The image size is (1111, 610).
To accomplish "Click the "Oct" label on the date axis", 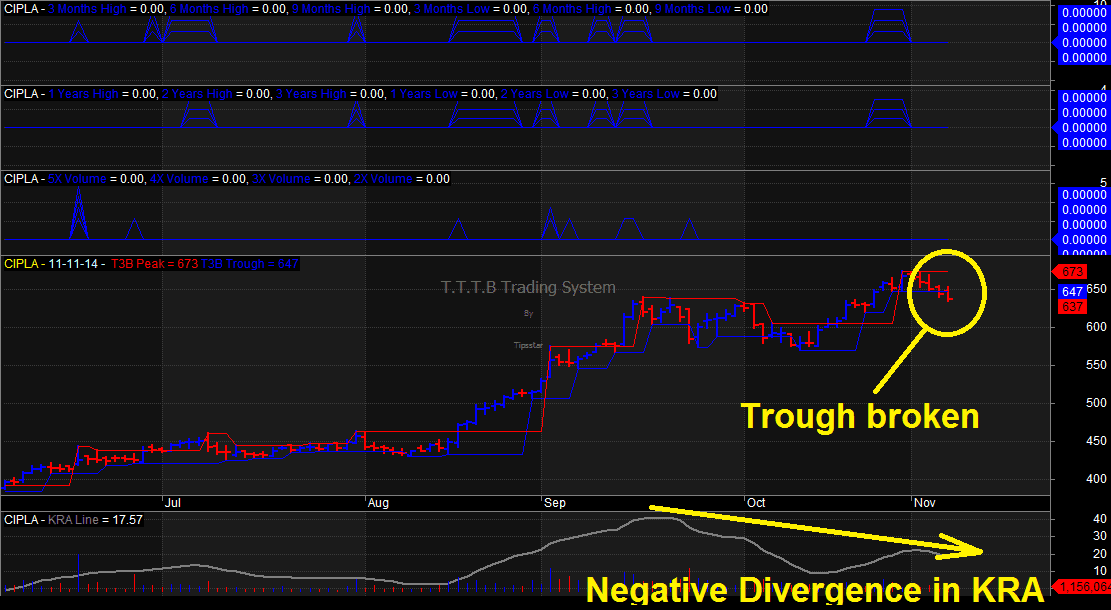I will pyautogui.click(x=756, y=503).
